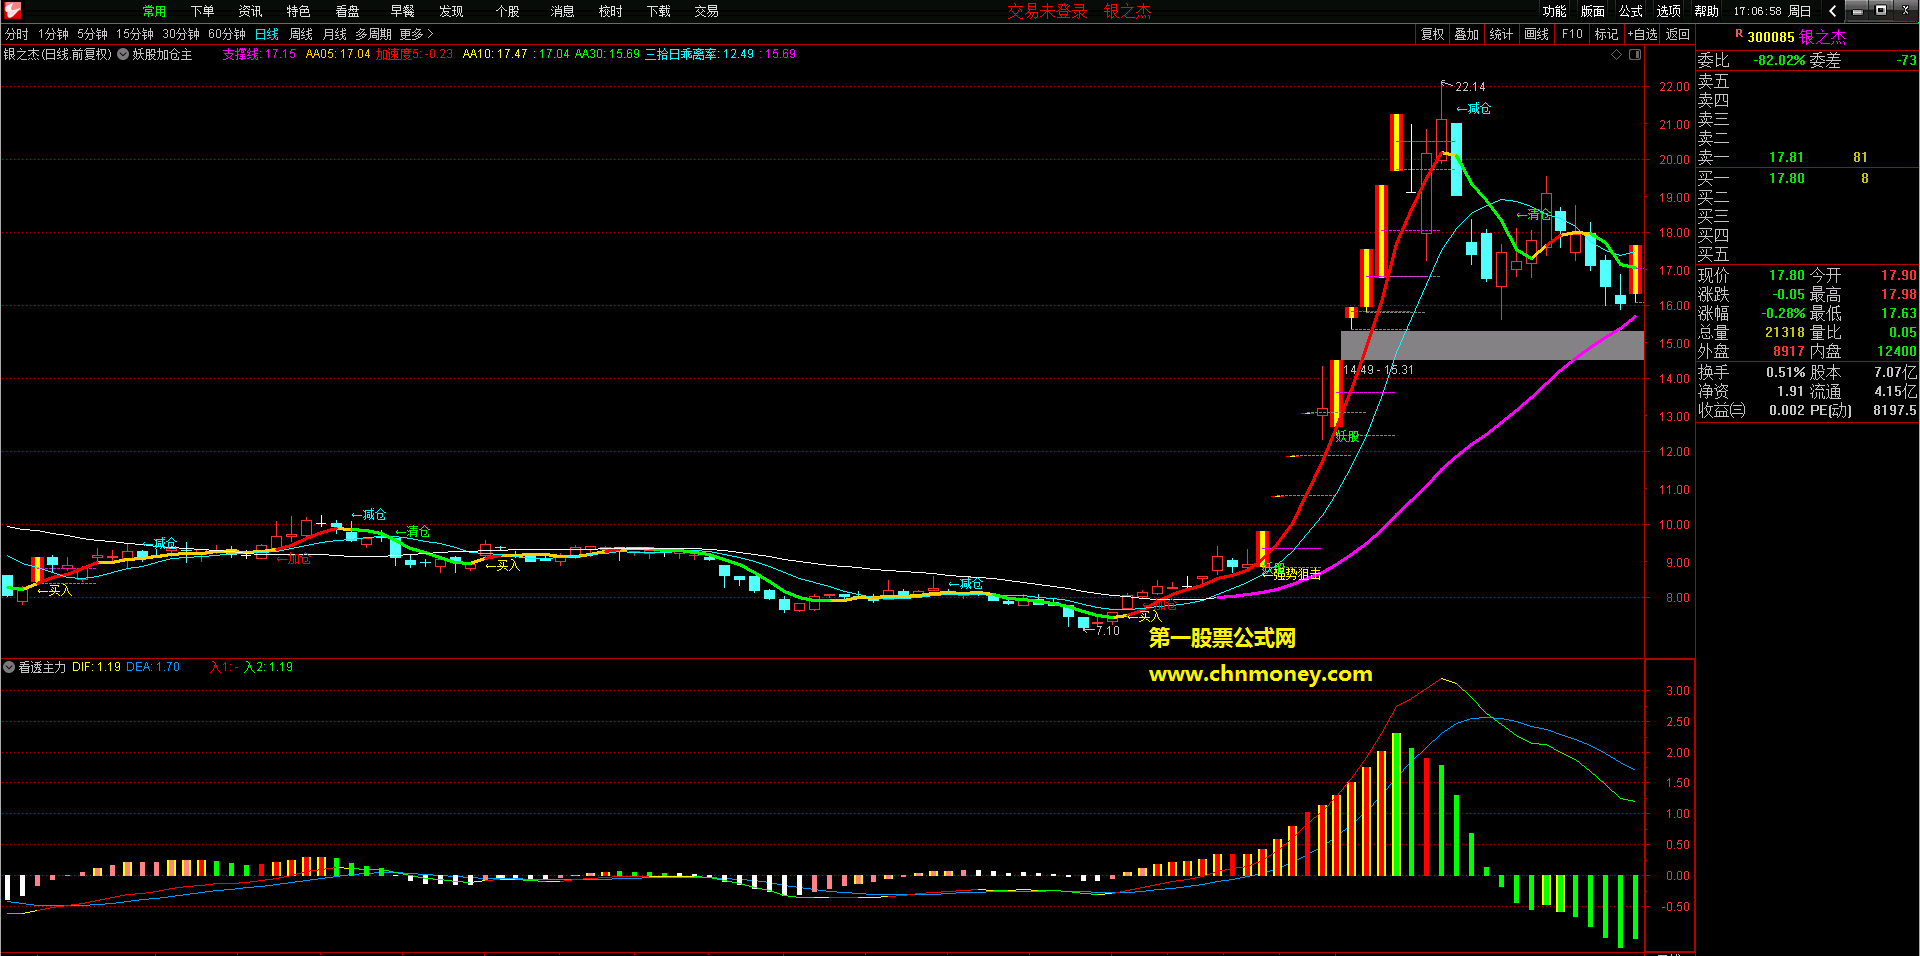Click the 卖一 price 17.81
The height and width of the screenshot is (956, 1920).
(x=1786, y=157)
